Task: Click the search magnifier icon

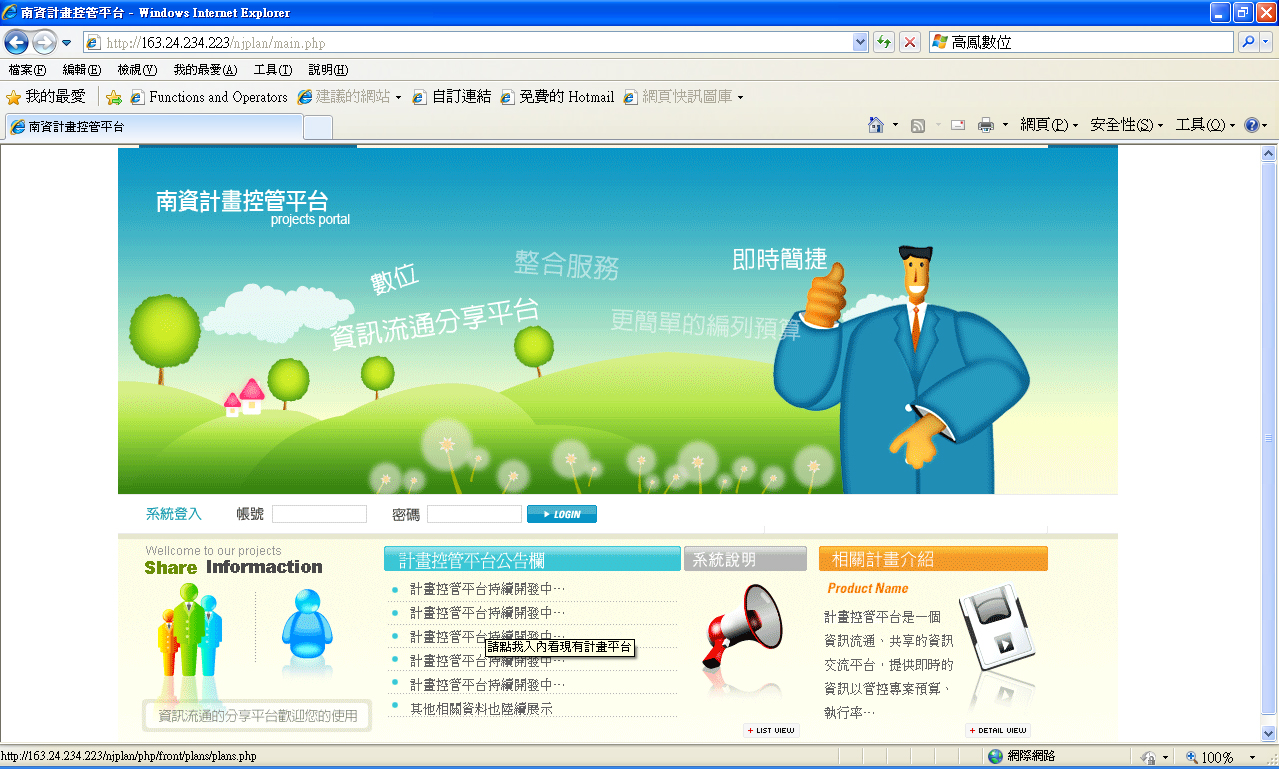Action: coord(1247,42)
